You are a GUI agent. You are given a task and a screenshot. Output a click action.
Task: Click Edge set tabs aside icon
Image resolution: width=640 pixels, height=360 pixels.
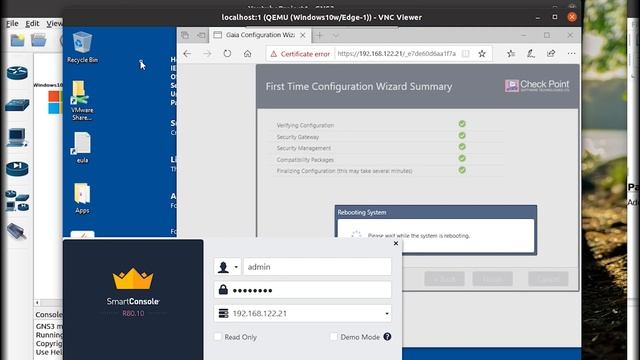coord(202,36)
